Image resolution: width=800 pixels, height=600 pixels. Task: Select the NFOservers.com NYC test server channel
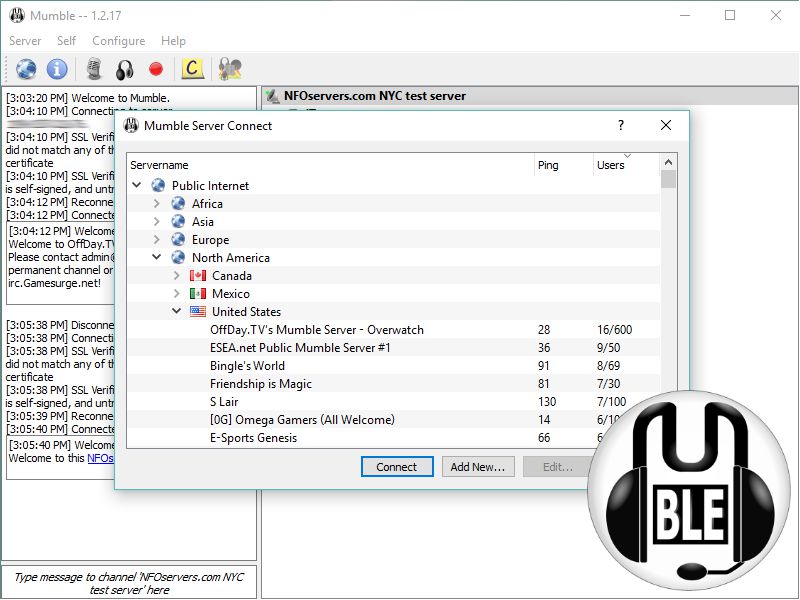tap(375, 96)
